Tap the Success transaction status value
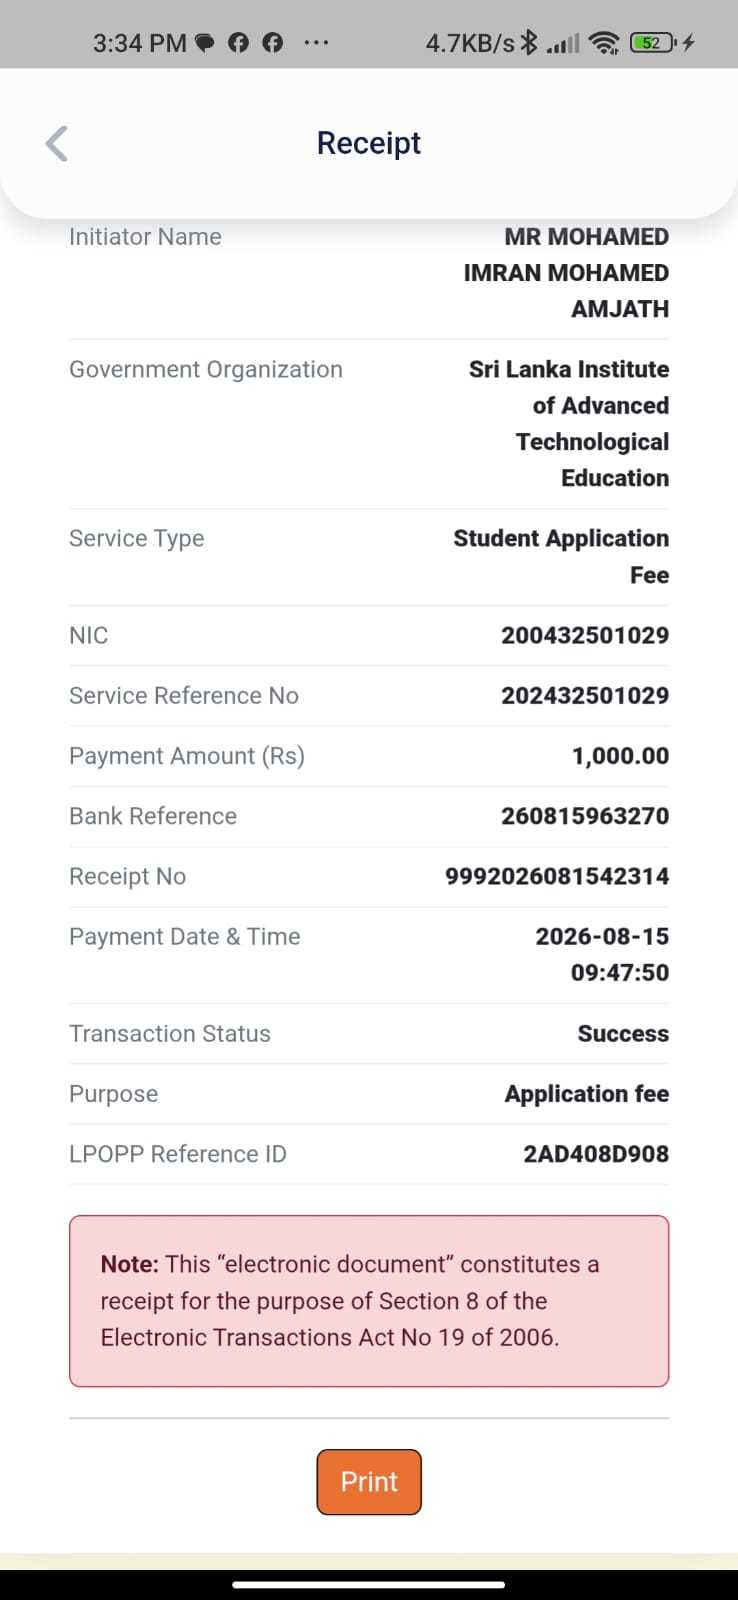 pos(623,1034)
